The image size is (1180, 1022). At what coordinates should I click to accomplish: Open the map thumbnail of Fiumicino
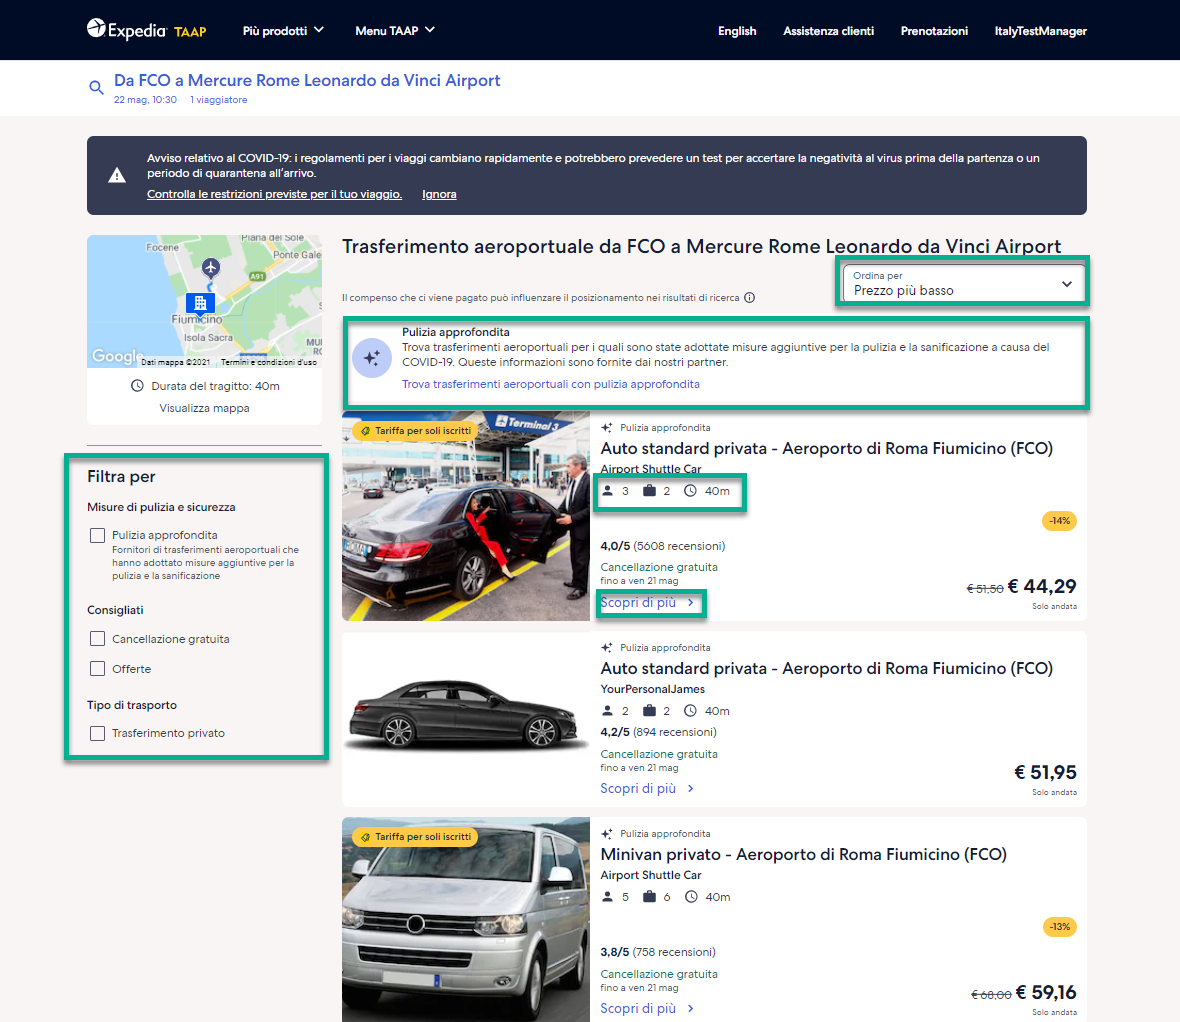pyautogui.click(x=204, y=301)
